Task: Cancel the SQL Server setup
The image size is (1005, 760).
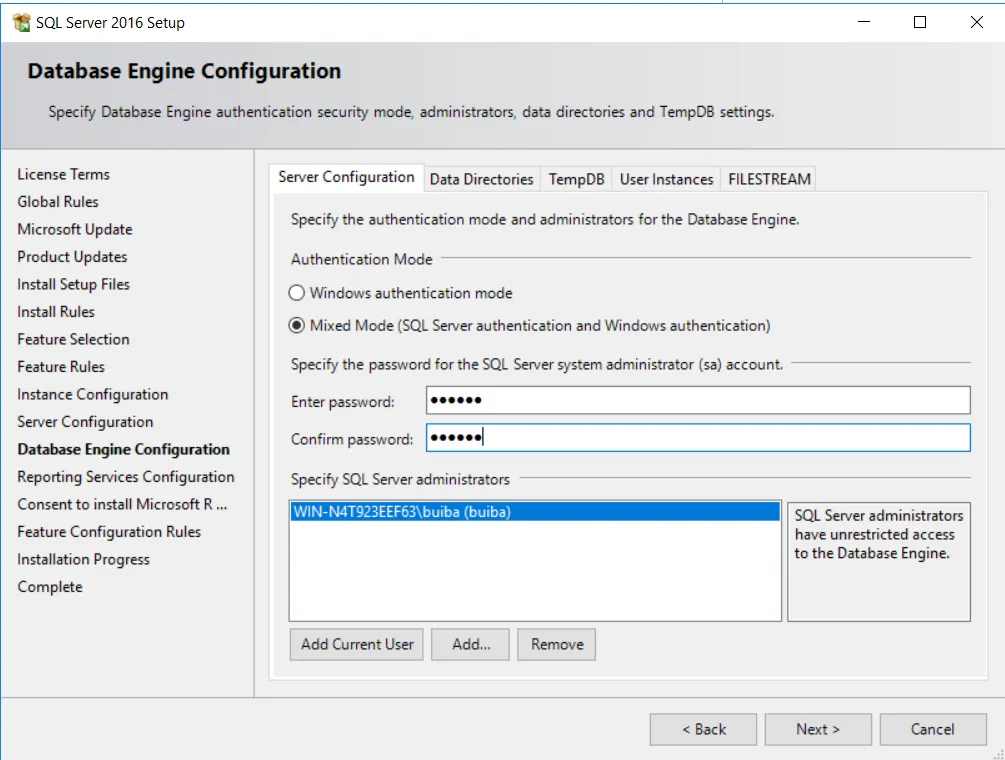Action: click(x=932, y=729)
